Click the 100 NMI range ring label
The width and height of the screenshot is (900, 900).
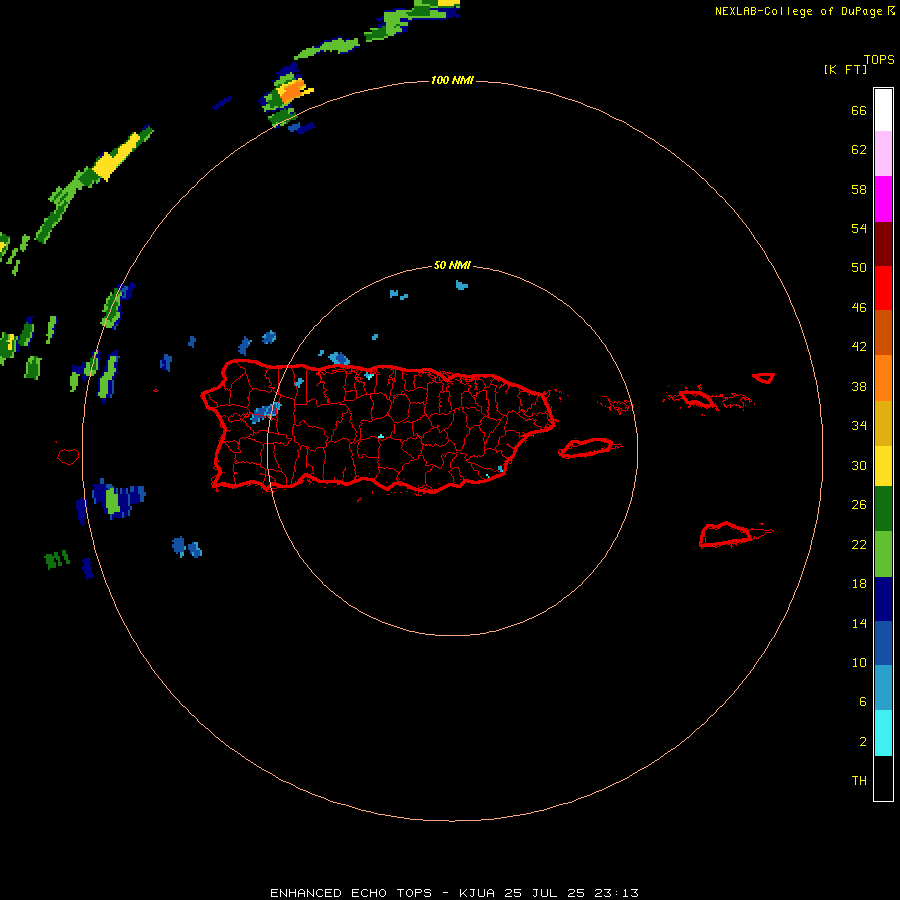452,80
